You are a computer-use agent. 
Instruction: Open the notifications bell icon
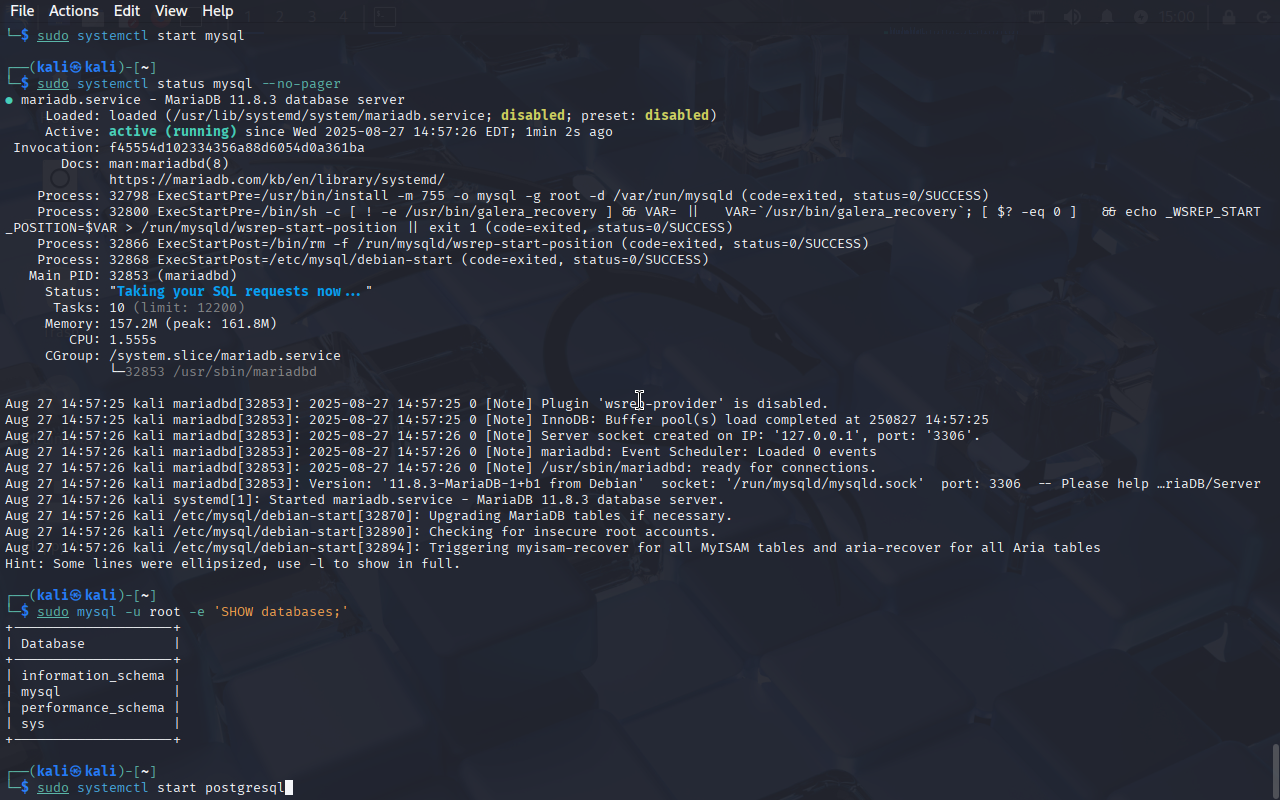click(1107, 17)
